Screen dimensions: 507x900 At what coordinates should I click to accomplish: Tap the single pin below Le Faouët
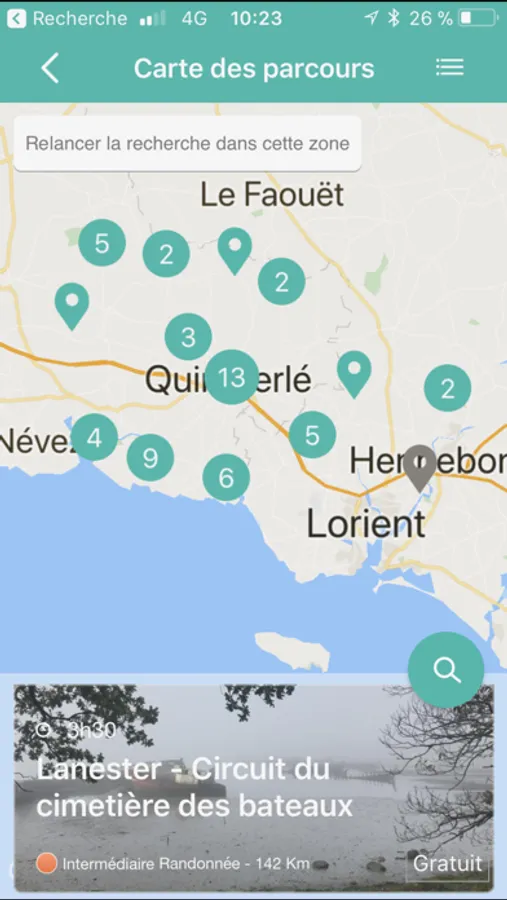235,251
